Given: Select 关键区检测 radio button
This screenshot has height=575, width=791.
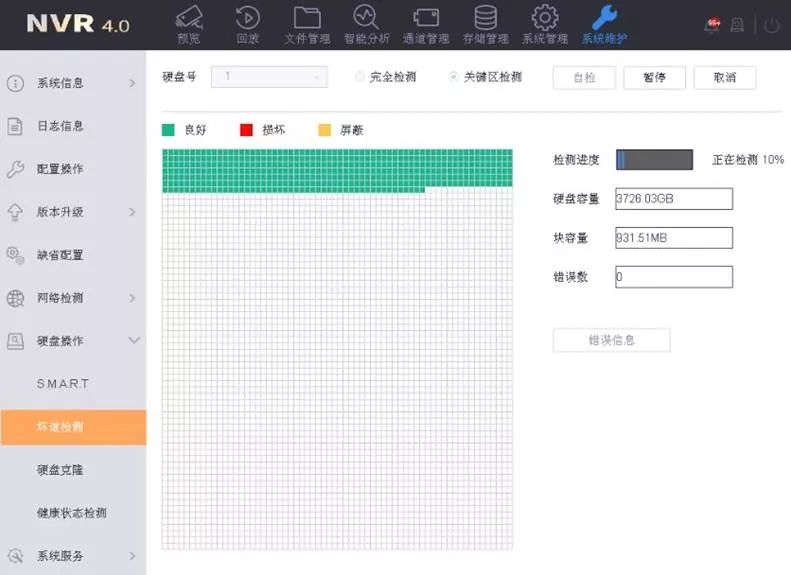Looking at the screenshot, I should [454, 77].
